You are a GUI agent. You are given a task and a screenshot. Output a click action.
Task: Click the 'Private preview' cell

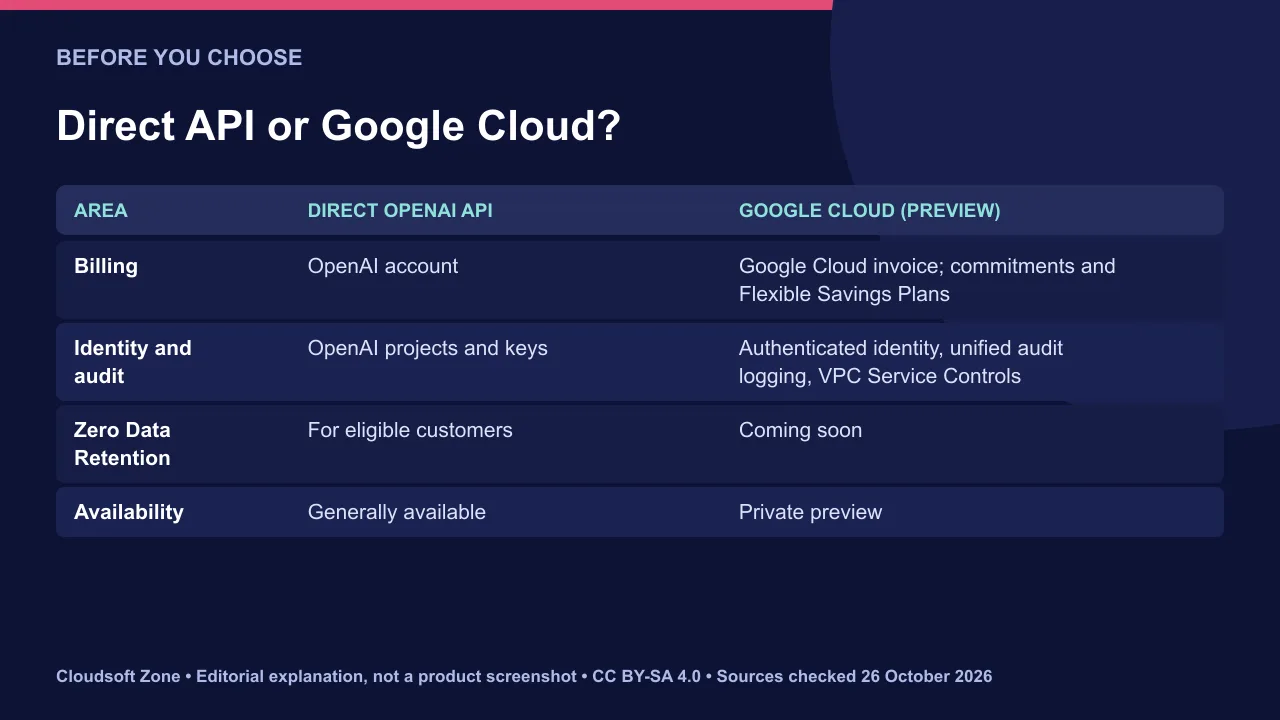pos(810,512)
